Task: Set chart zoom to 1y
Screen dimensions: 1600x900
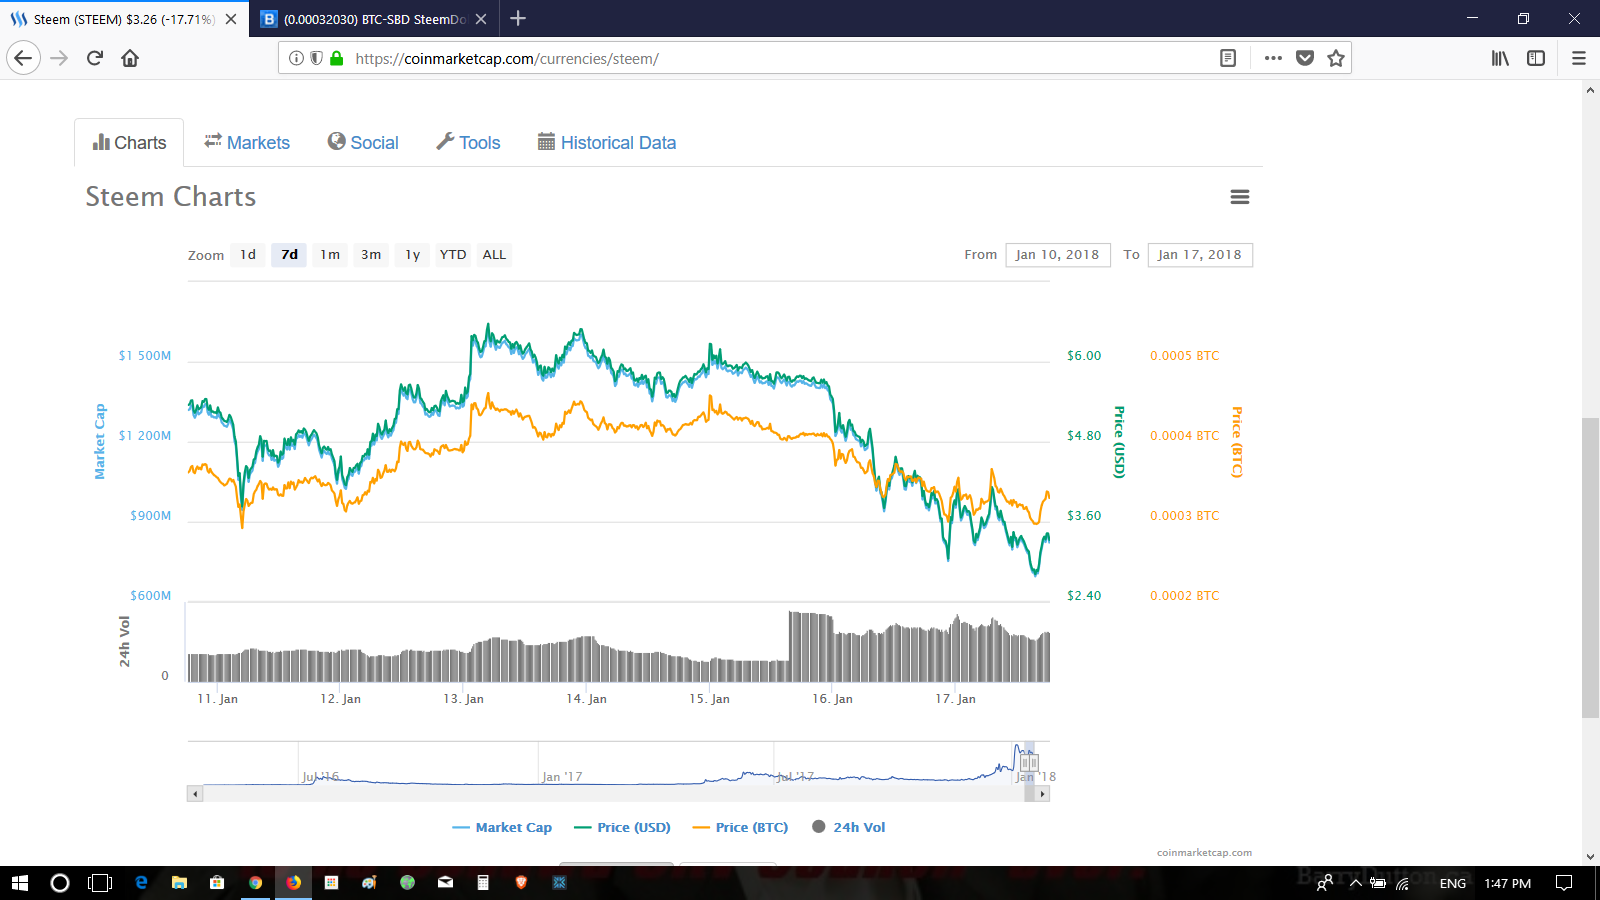Action: click(412, 255)
